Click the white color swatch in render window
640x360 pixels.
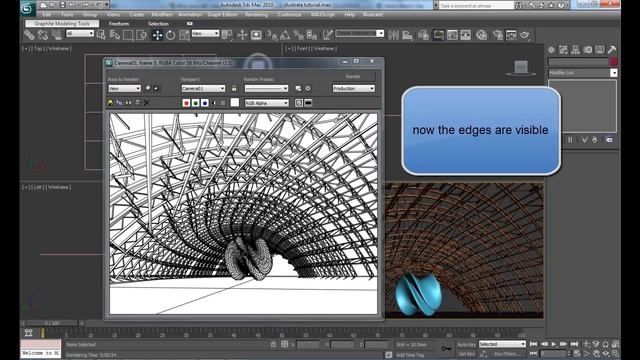[235, 102]
